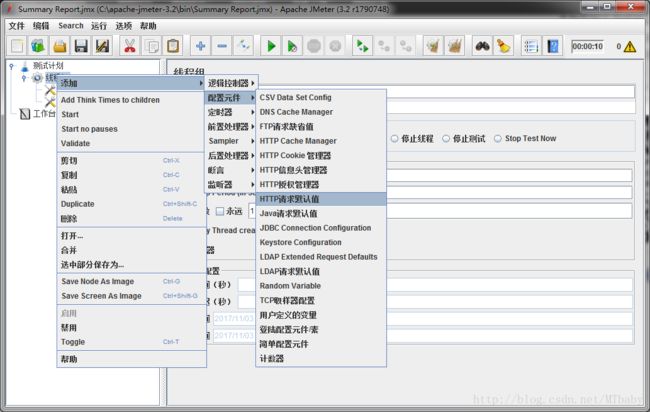
Task: Click the Copy toolbar icon
Action: [x=151, y=46]
